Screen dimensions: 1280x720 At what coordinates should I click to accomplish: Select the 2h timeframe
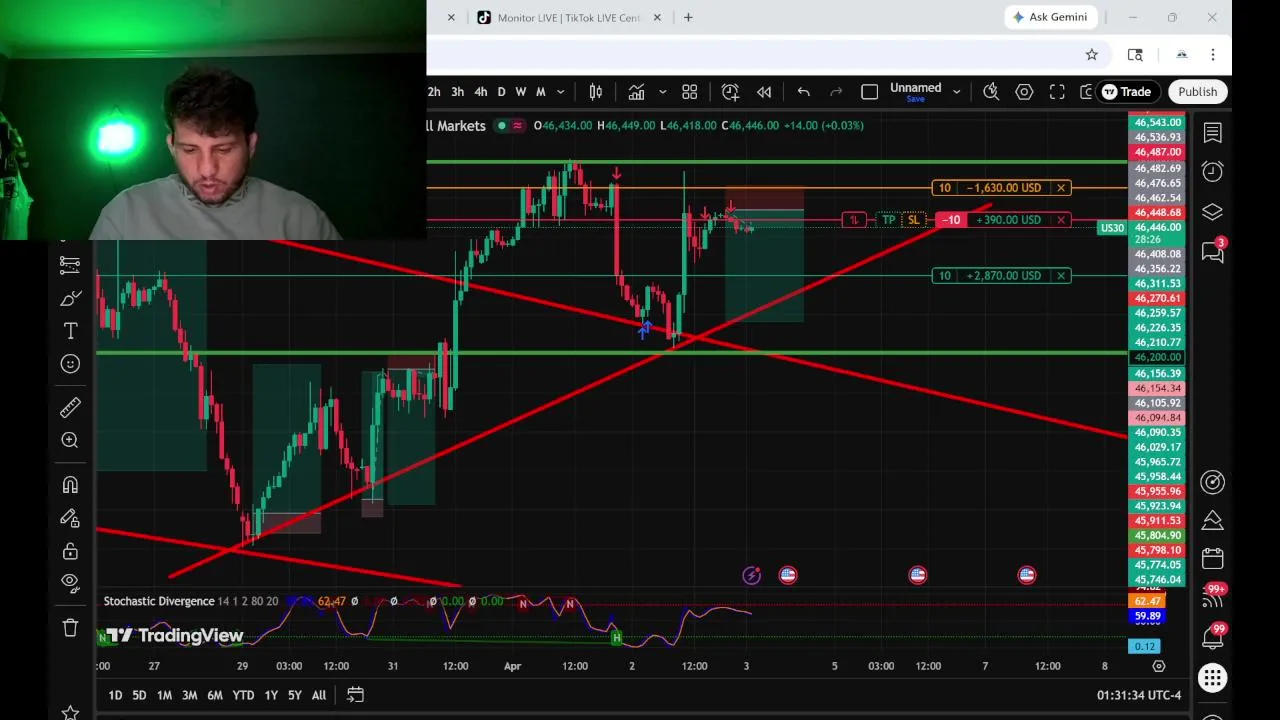pos(434,92)
